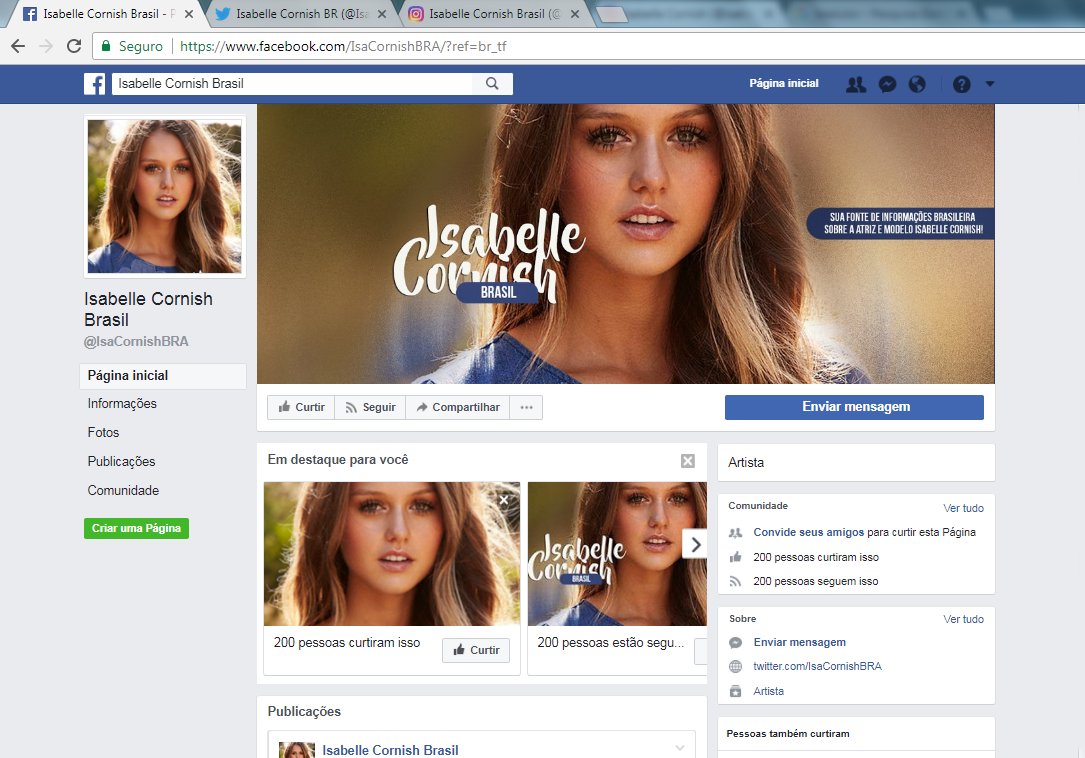The image size is (1085, 758).
Task: Click @IsaCornishBRA username under page name
Action: pyautogui.click(x=136, y=341)
